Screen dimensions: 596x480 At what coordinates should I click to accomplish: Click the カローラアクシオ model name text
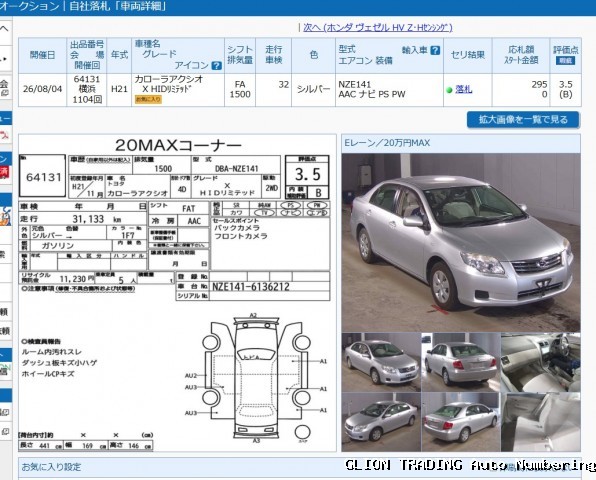[x=169, y=79]
